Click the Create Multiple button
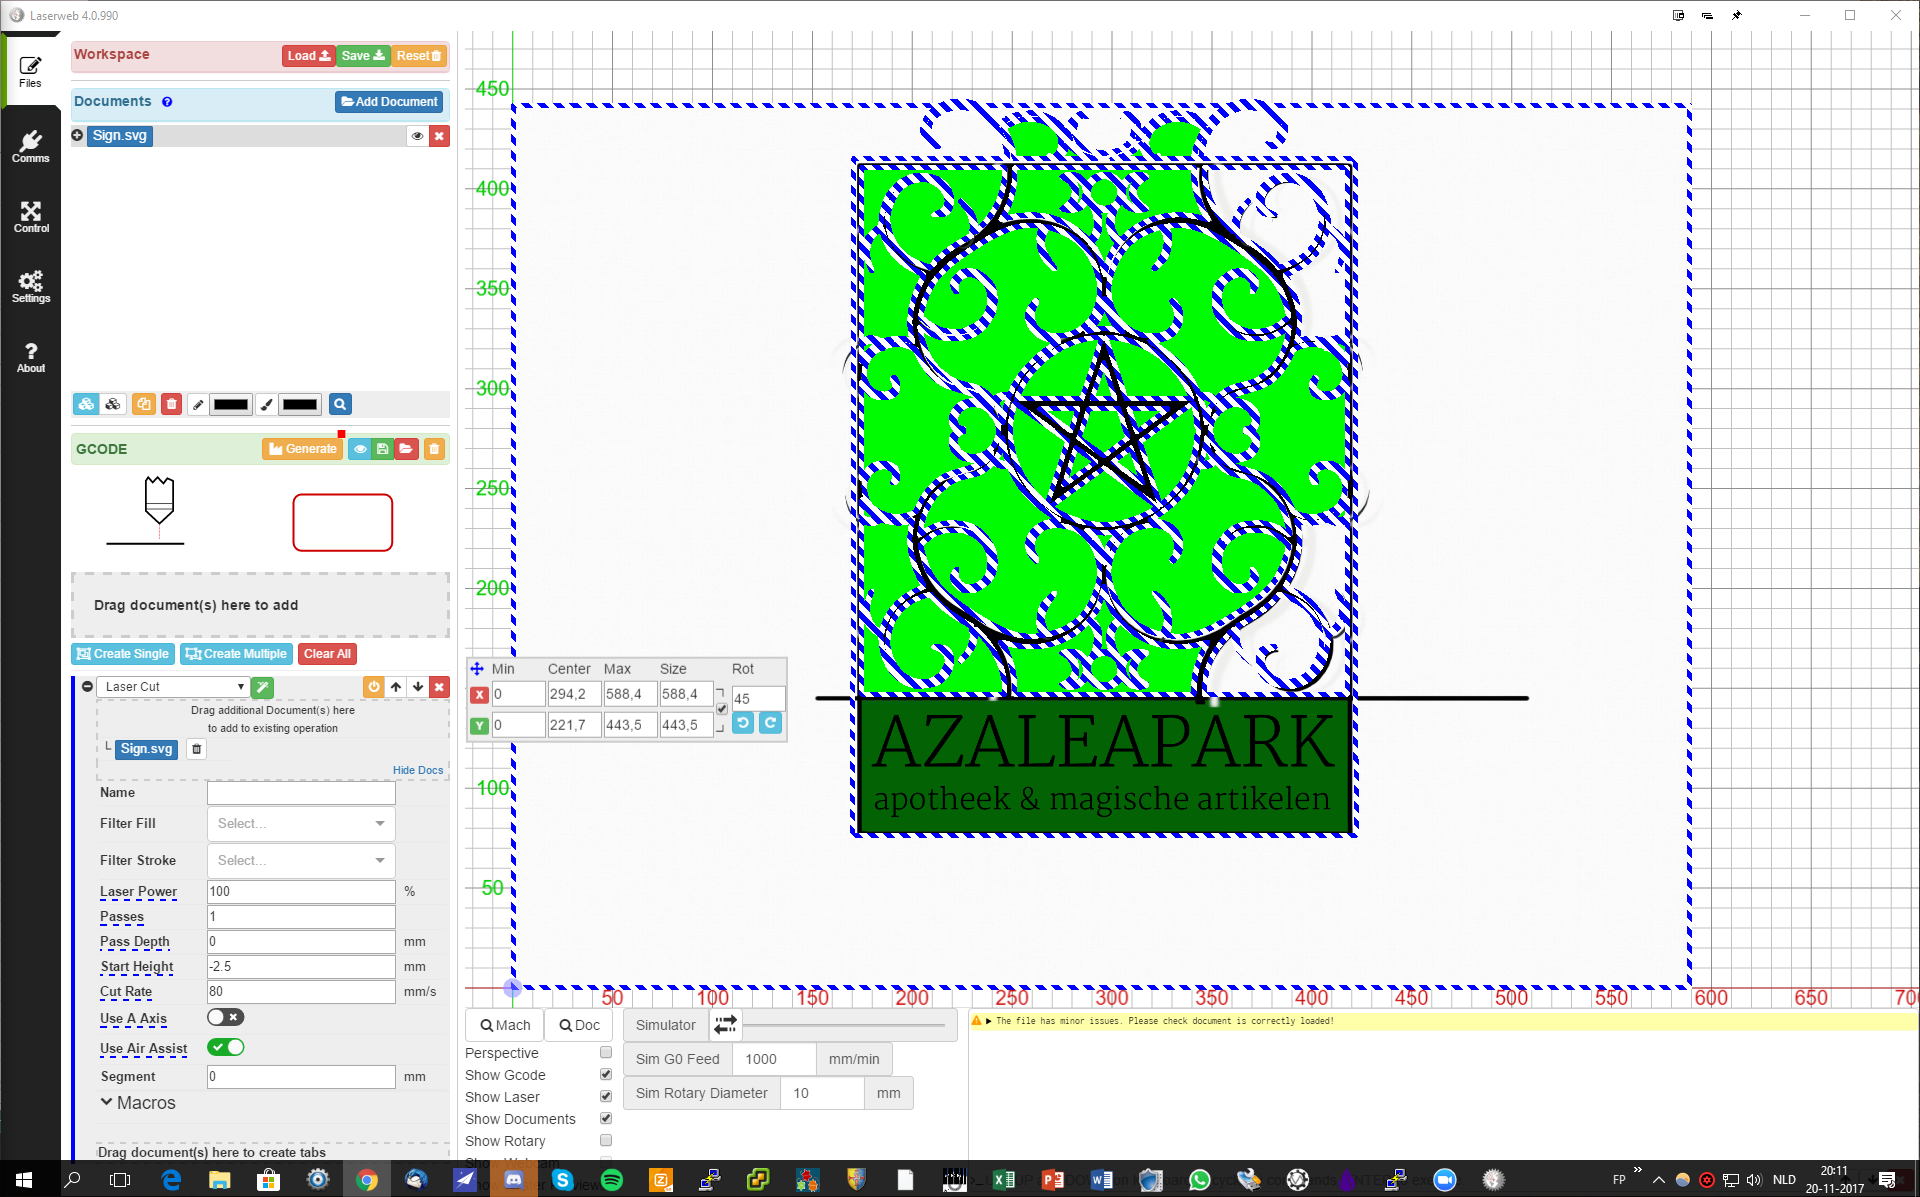1920x1197 pixels. [236, 654]
